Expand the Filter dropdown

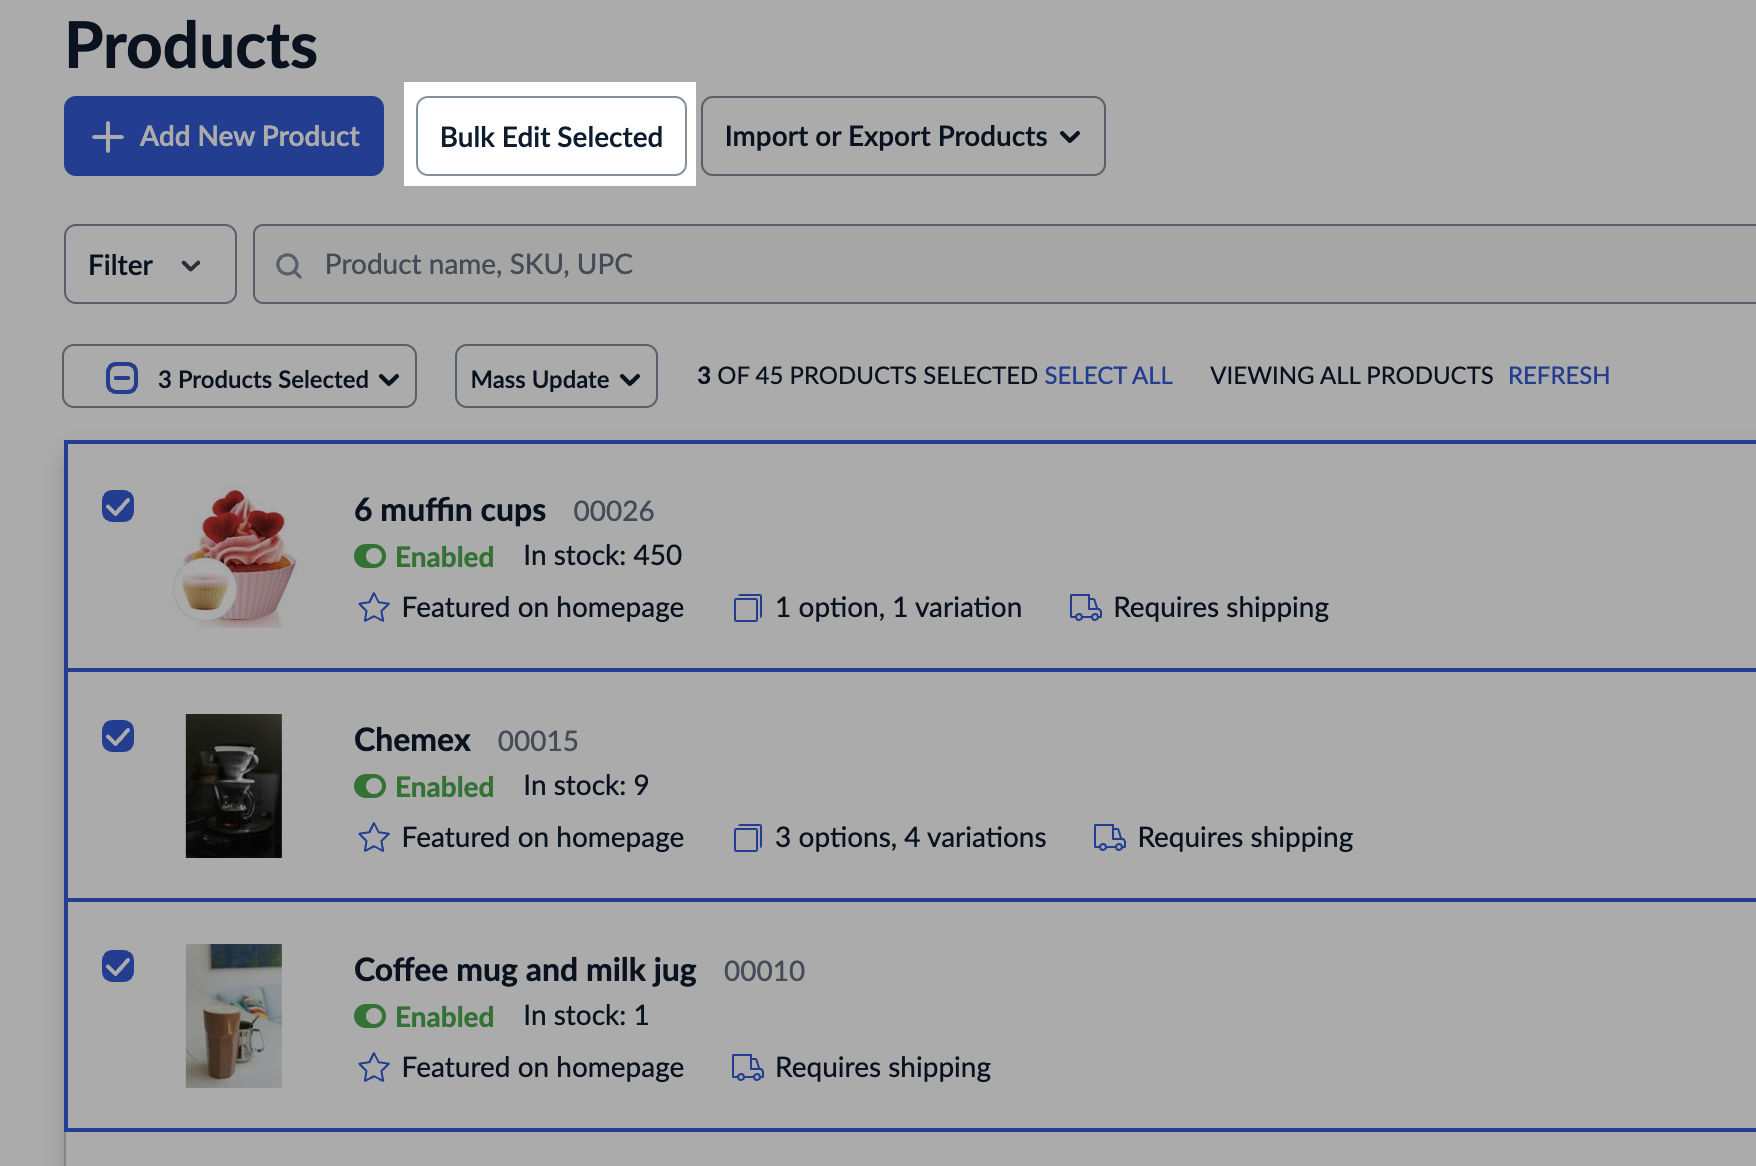pyautogui.click(x=149, y=264)
